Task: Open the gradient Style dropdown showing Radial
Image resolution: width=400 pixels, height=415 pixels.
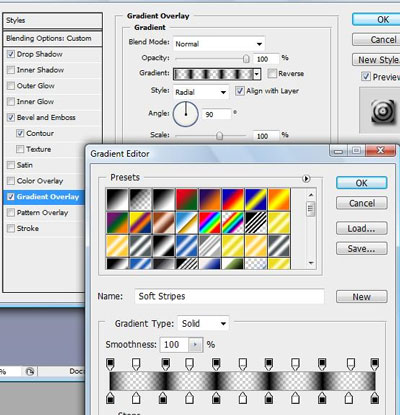Action: pyautogui.click(x=201, y=92)
